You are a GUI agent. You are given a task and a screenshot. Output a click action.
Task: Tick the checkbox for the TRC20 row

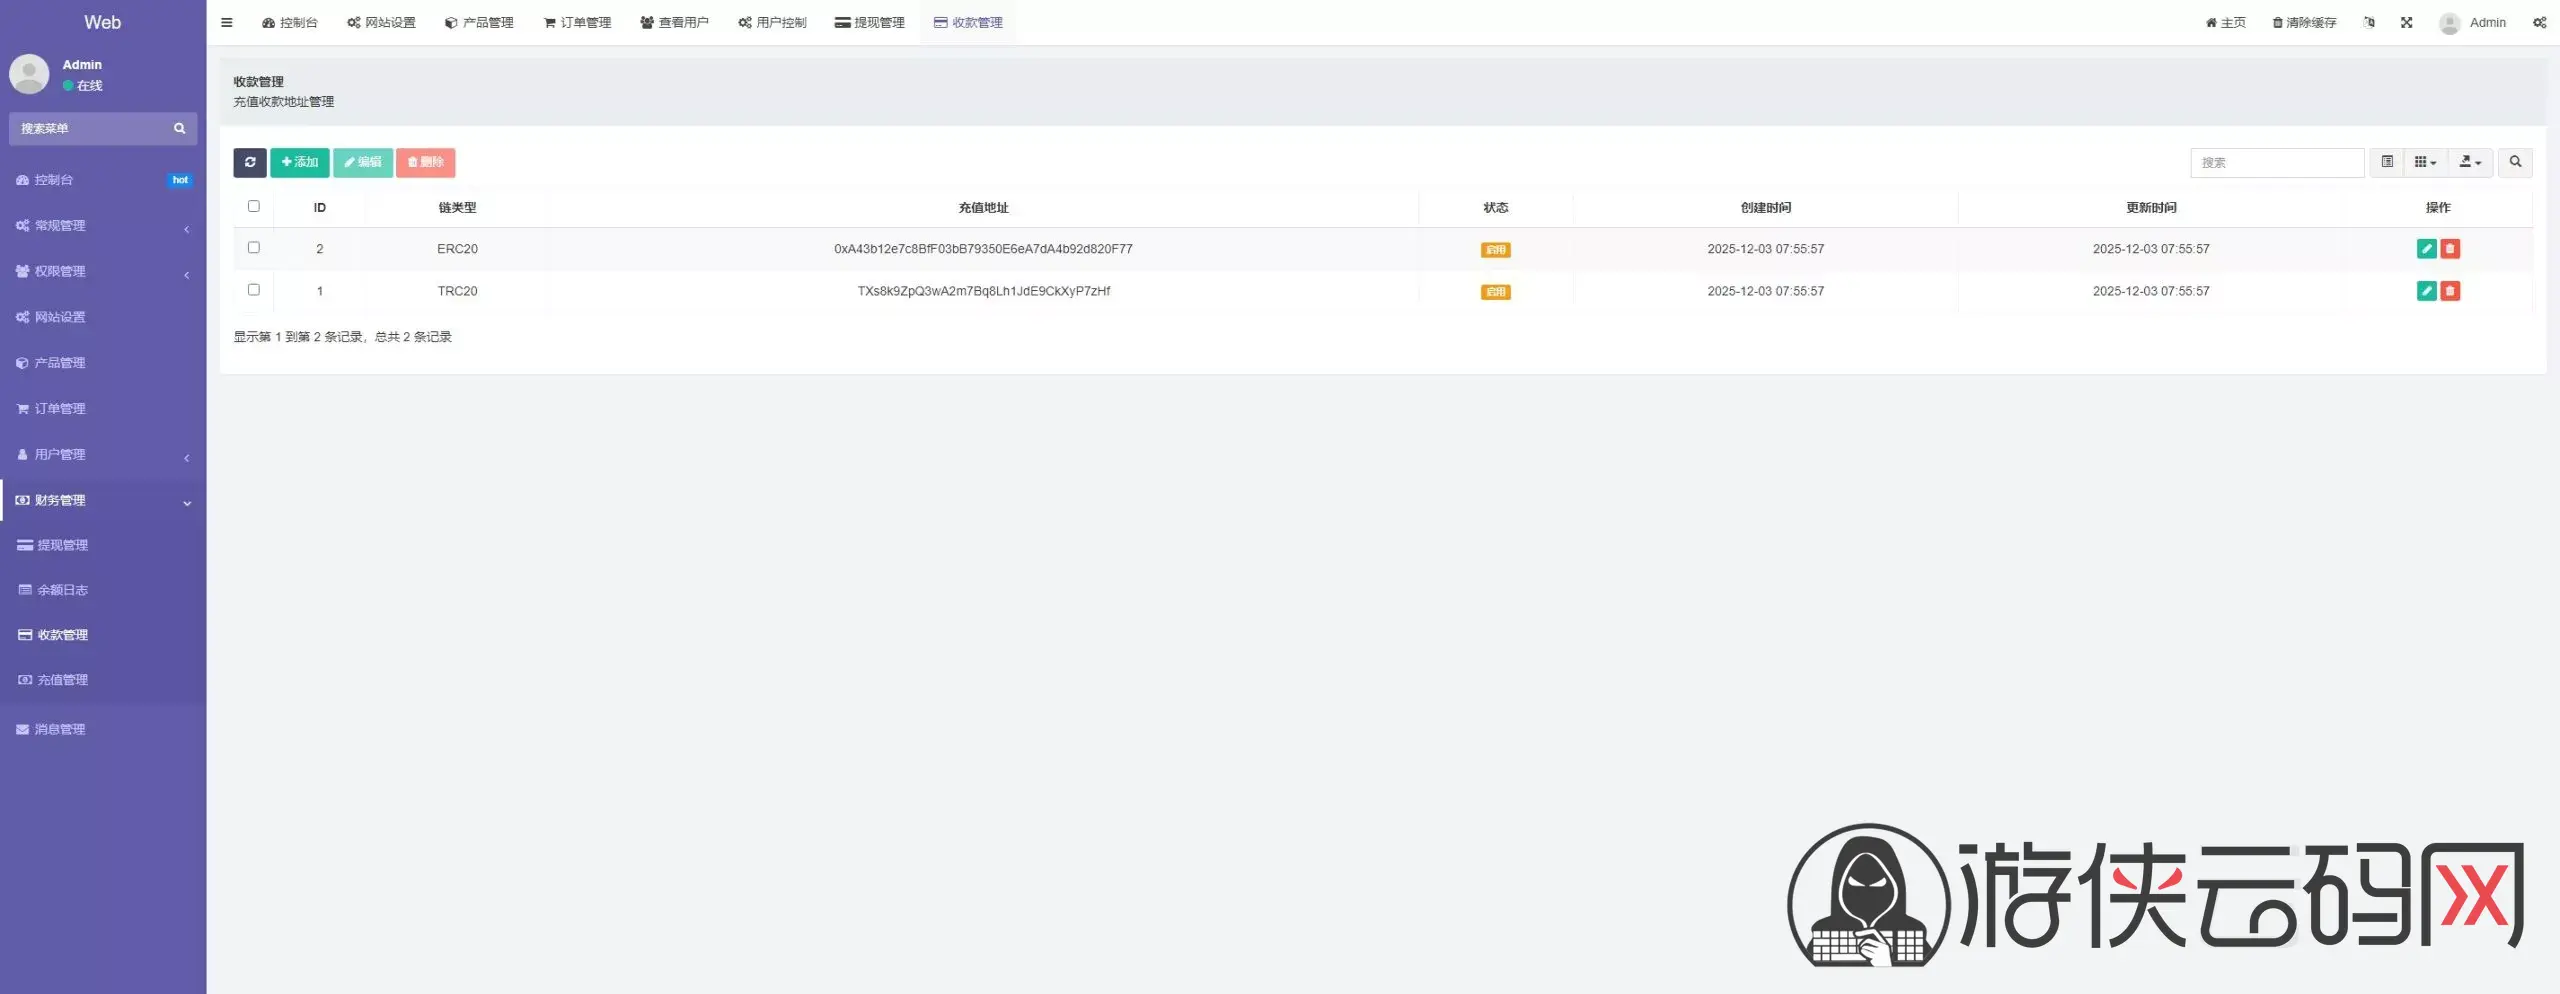(x=254, y=290)
